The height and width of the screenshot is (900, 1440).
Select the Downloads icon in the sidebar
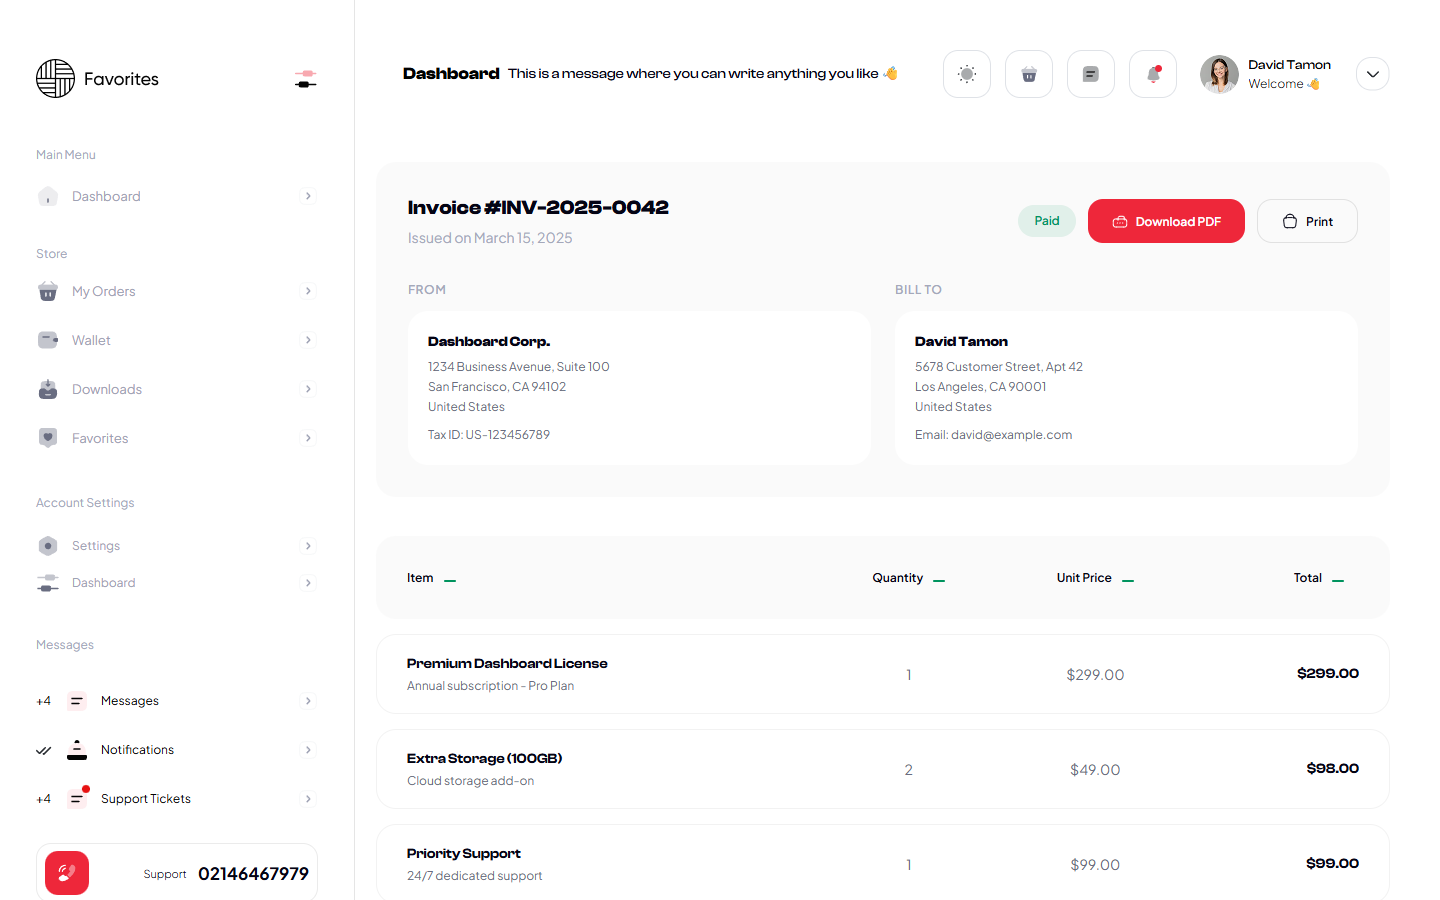pyautogui.click(x=48, y=389)
